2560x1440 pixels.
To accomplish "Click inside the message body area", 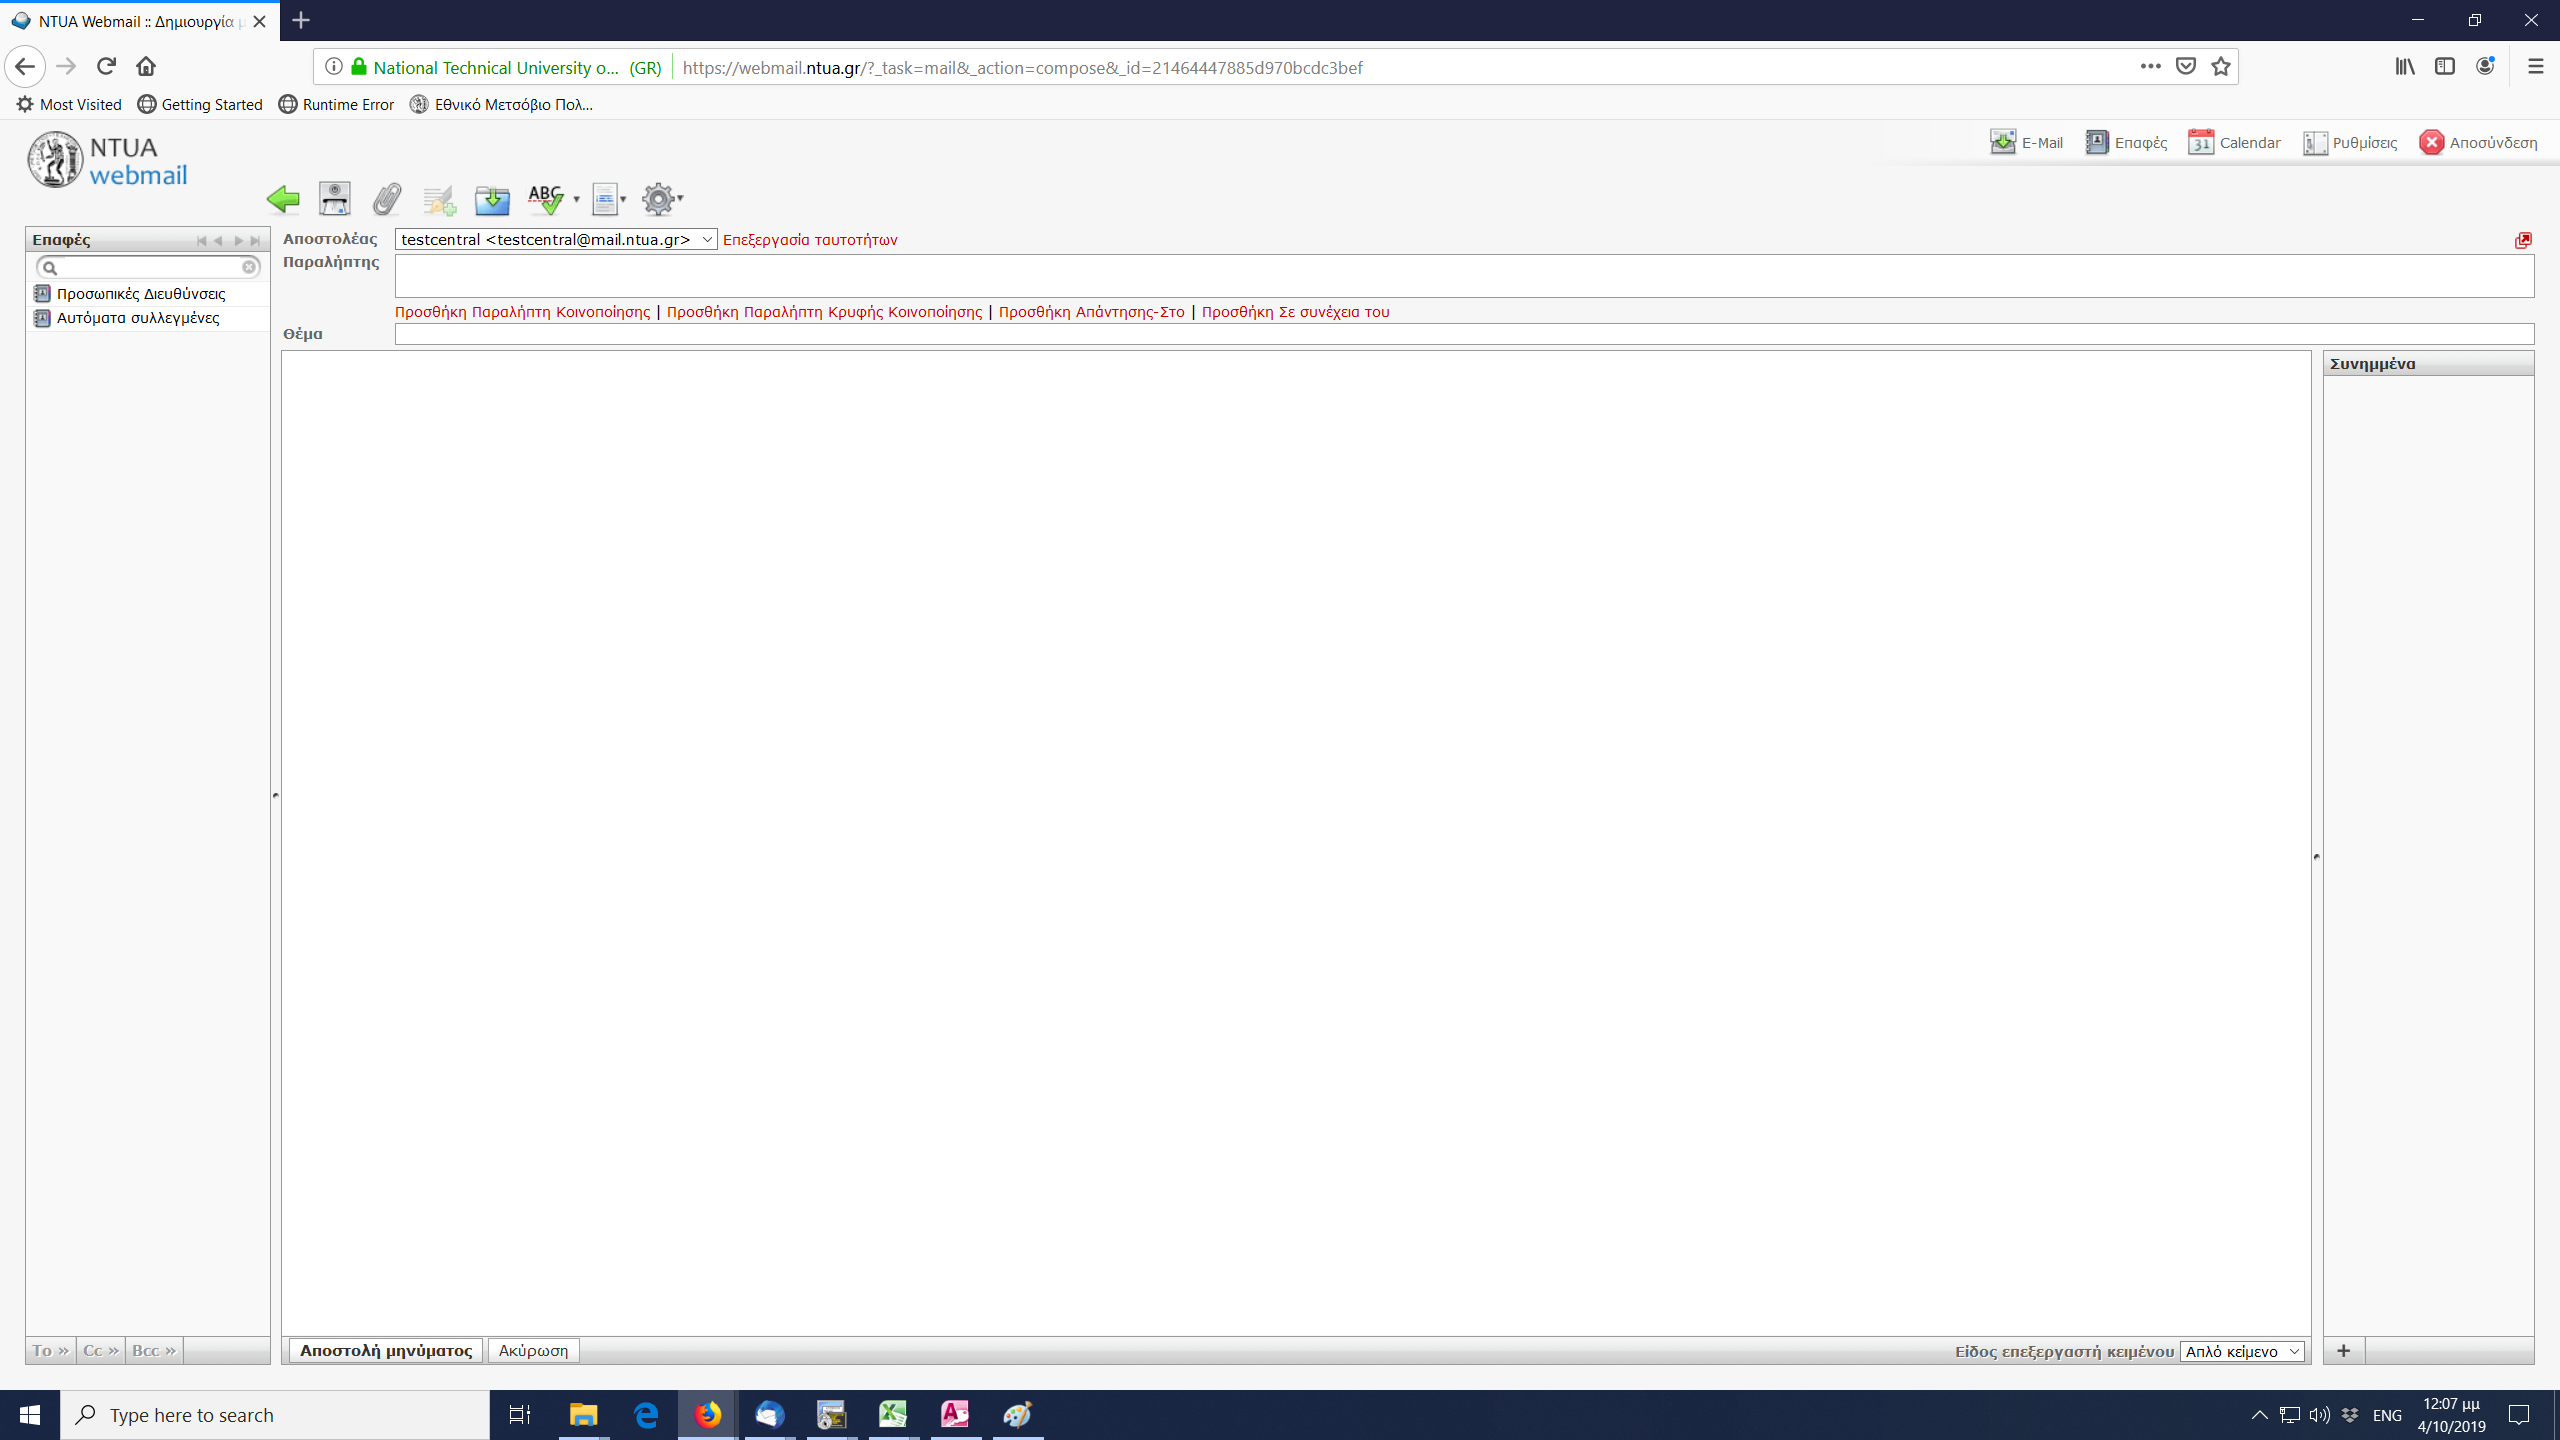I will tap(1296, 842).
